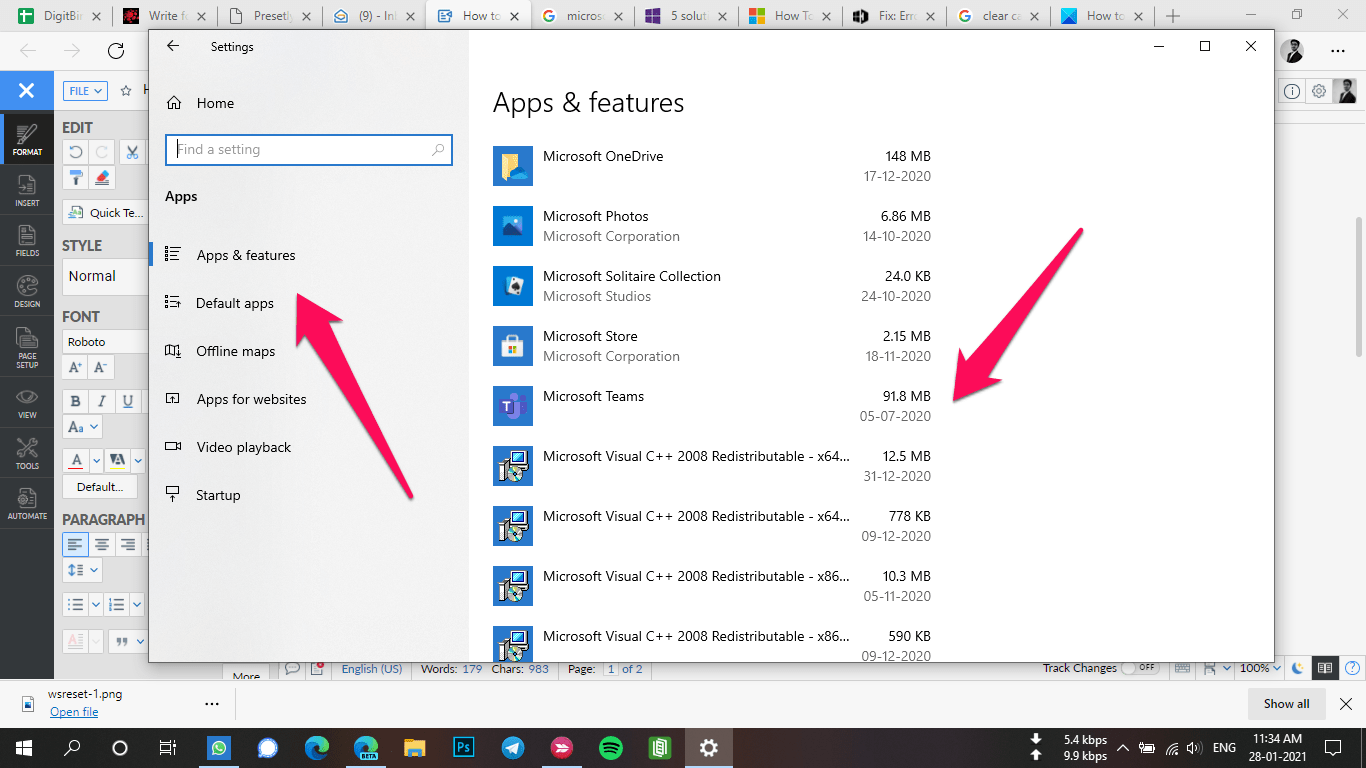Toggle night mode moon icon in status bar

pos(1298,668)
